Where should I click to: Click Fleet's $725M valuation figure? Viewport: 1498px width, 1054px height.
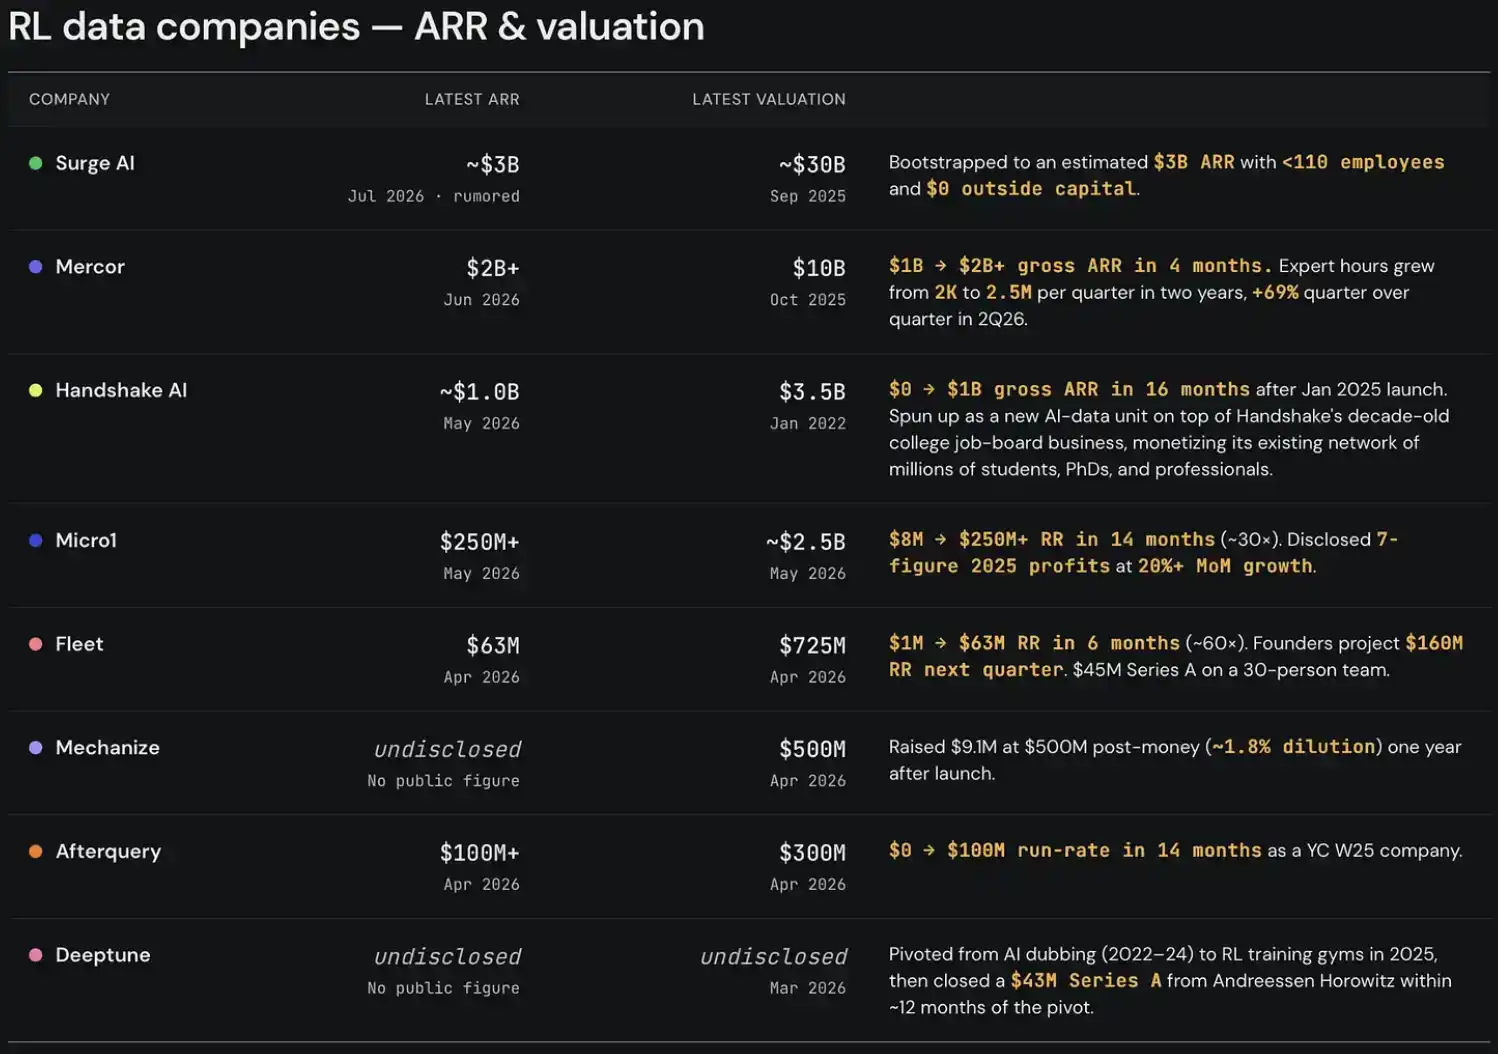tap(812, 646)
